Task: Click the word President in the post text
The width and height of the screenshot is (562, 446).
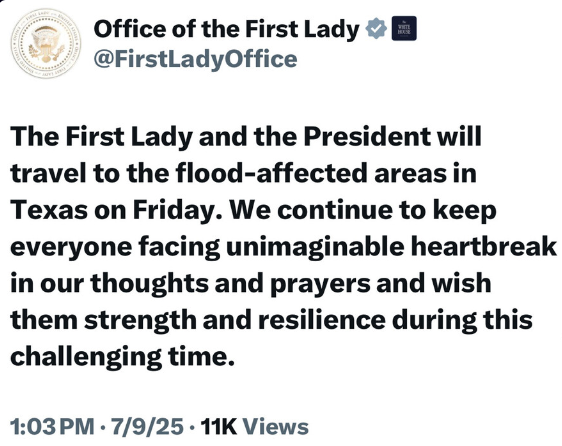Action: pyautogui.click(x=367, y=137)
